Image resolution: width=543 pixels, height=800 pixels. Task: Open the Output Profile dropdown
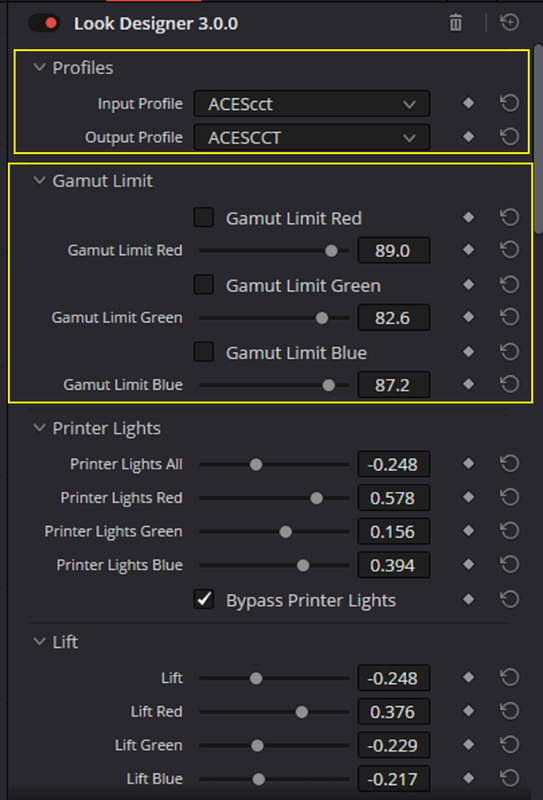click(312, 138)
